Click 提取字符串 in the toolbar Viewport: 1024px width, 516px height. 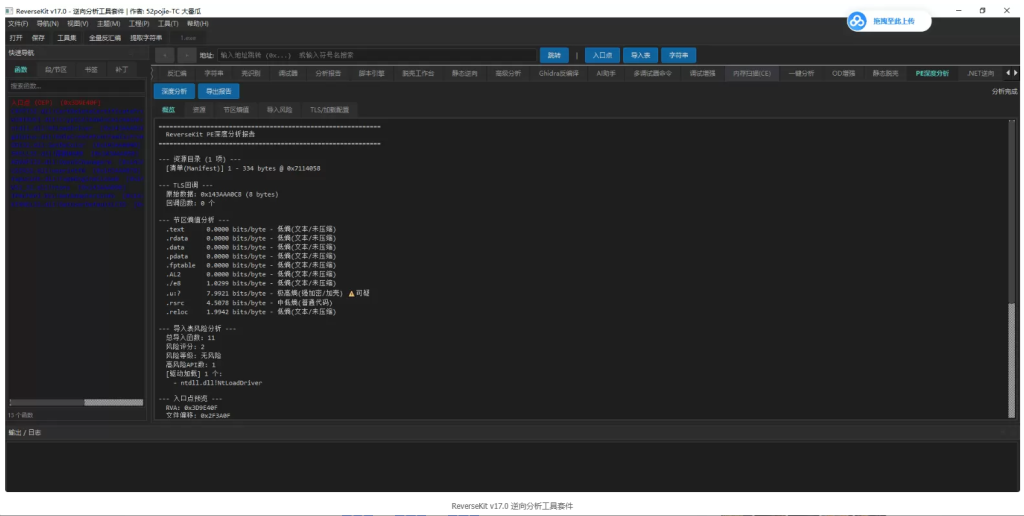(146, 38)
